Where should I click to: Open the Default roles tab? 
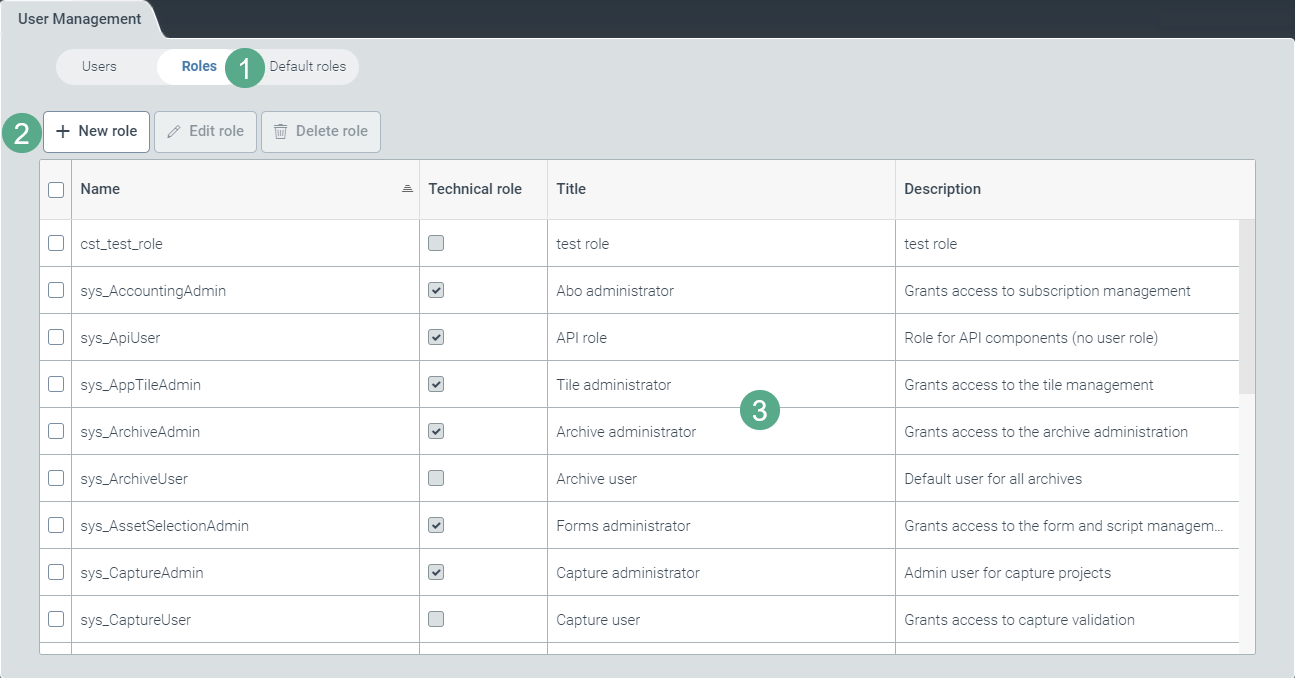click(x=307, y=67)
